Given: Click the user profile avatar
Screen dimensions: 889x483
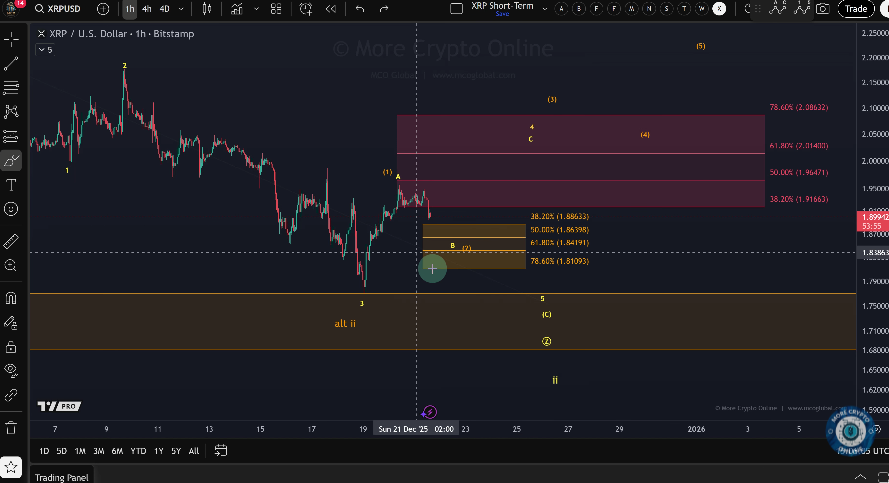Looking at the screenshot, I should (x=10, y=8).
